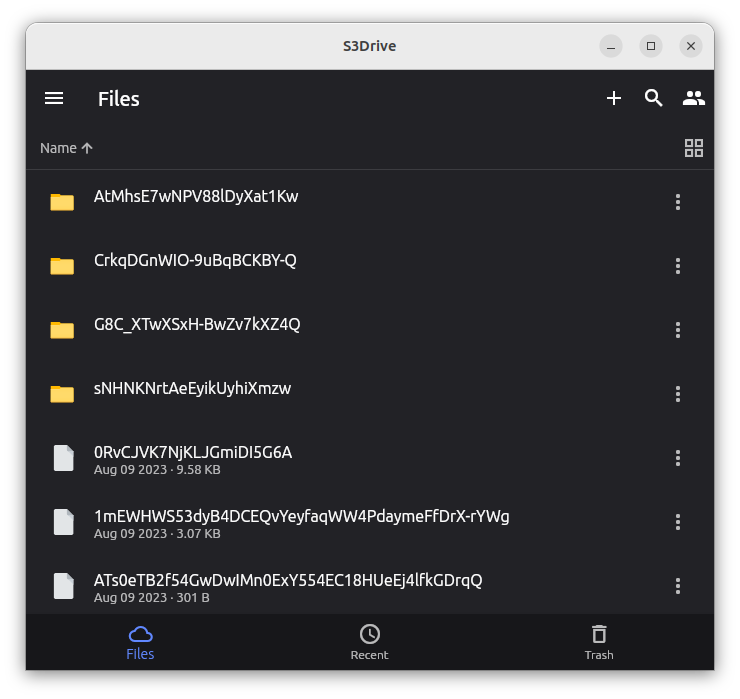Viewport: 740px width, 699px height.
Task: Click the people sharing icon
Action: pyautogui.click(x=694, y=98)
